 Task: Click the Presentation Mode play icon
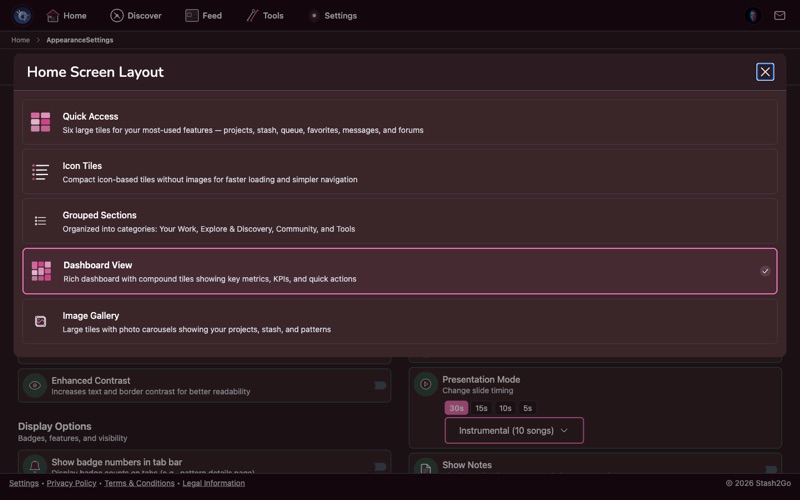click(x=425, y=384)
